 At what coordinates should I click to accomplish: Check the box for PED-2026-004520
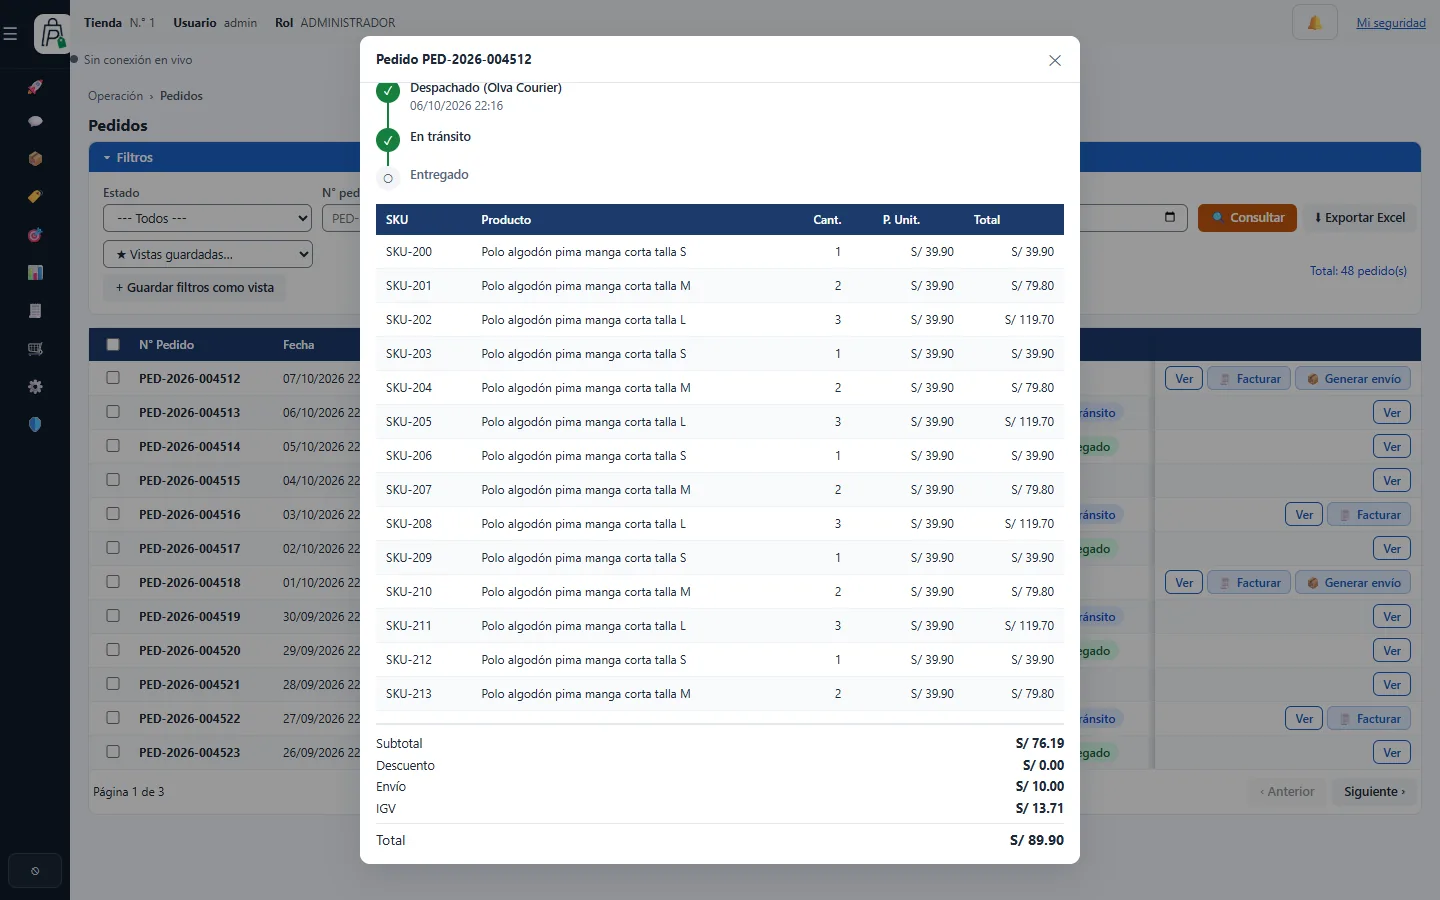pyautogui.click(x=113, y=650)
